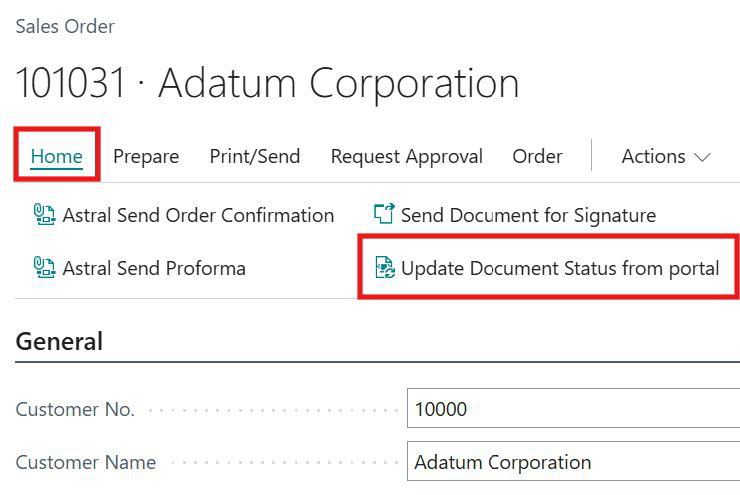Go to the Order tab
The height and width of the screenshot is (495, 740).
coord(537,156)
